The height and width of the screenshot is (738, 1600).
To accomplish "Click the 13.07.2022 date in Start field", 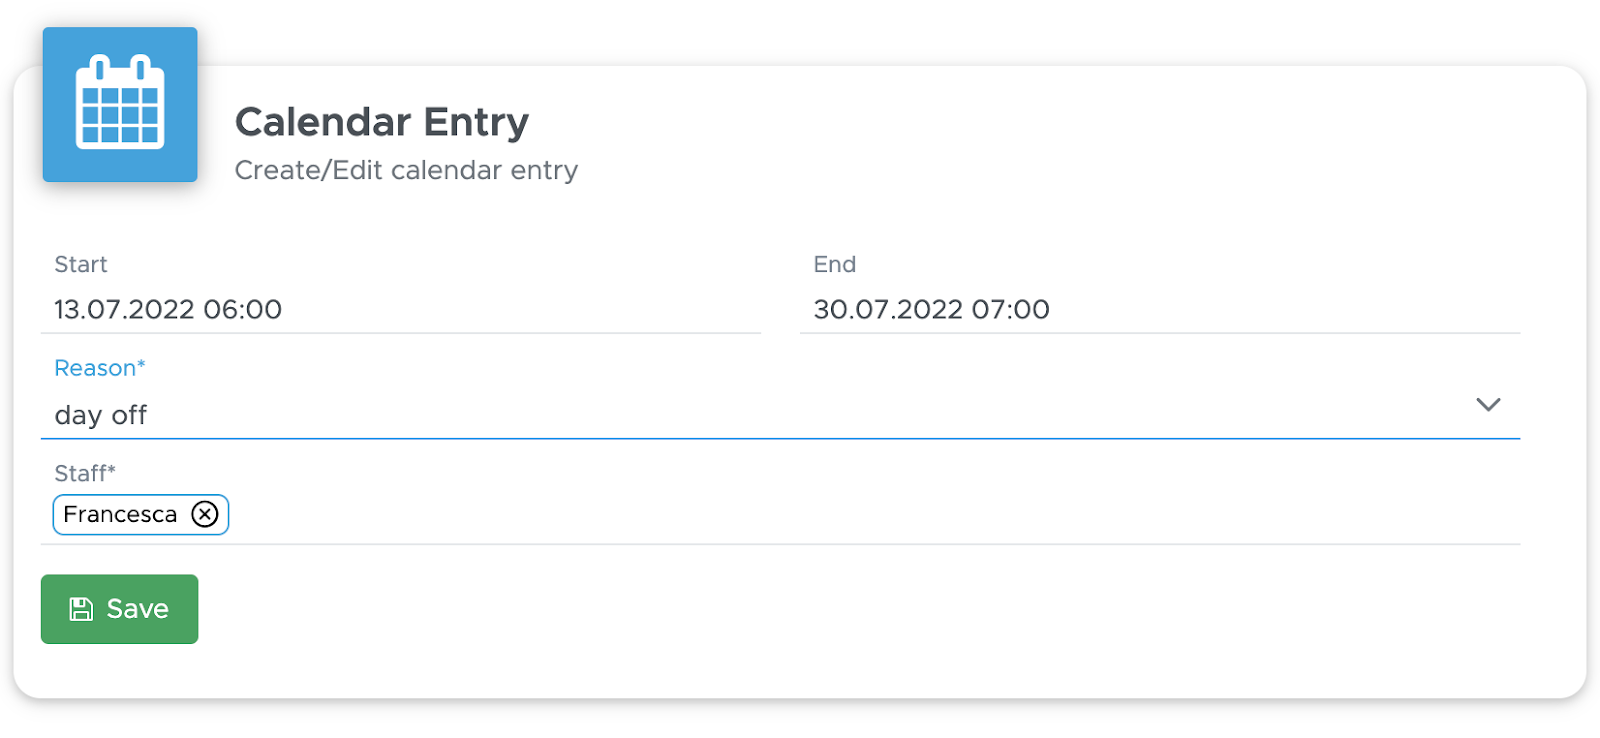I will (x=125, y=309).
